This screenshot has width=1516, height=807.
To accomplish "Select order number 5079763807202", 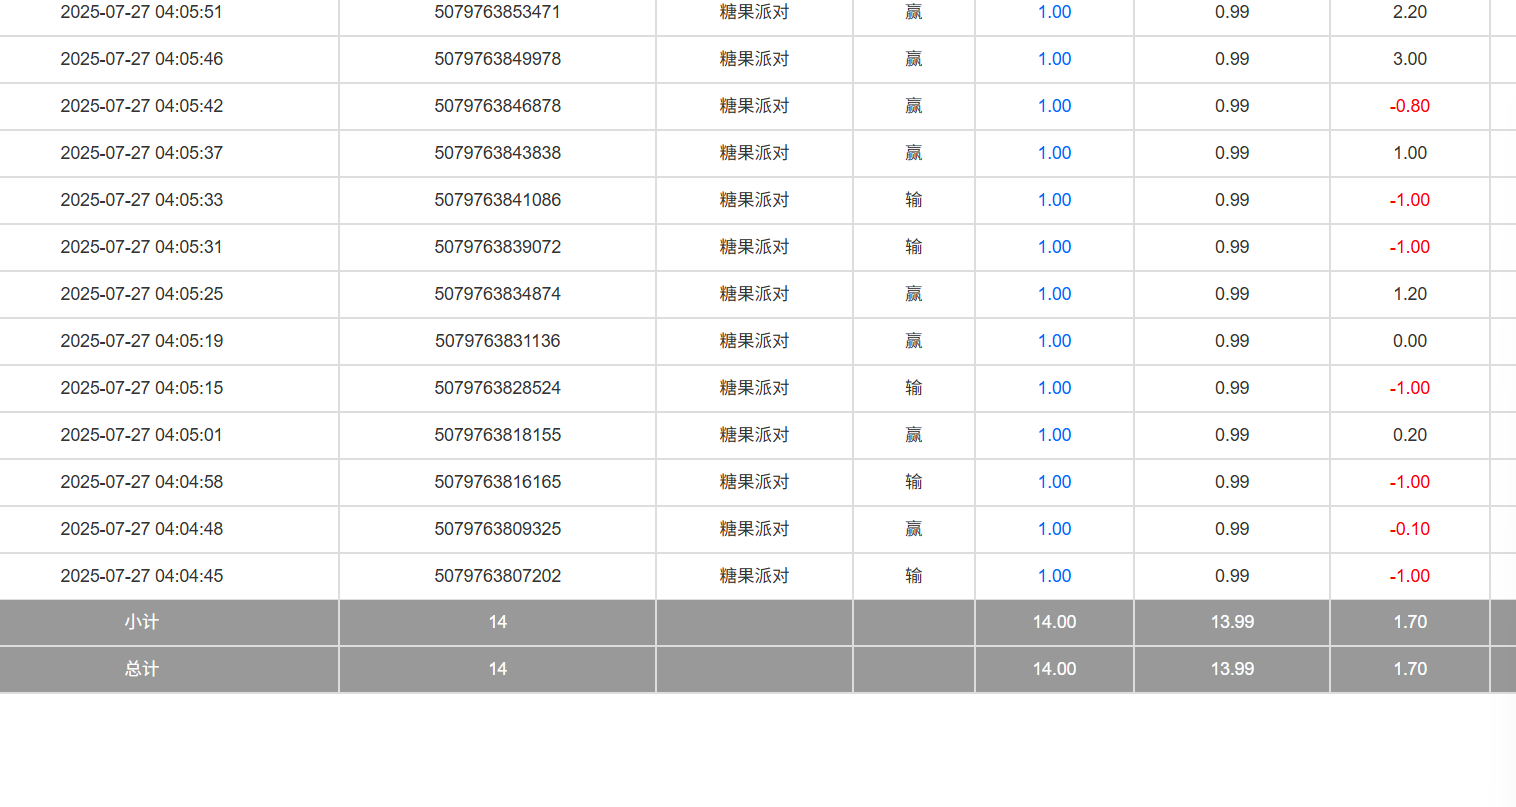I will [497, 576].
